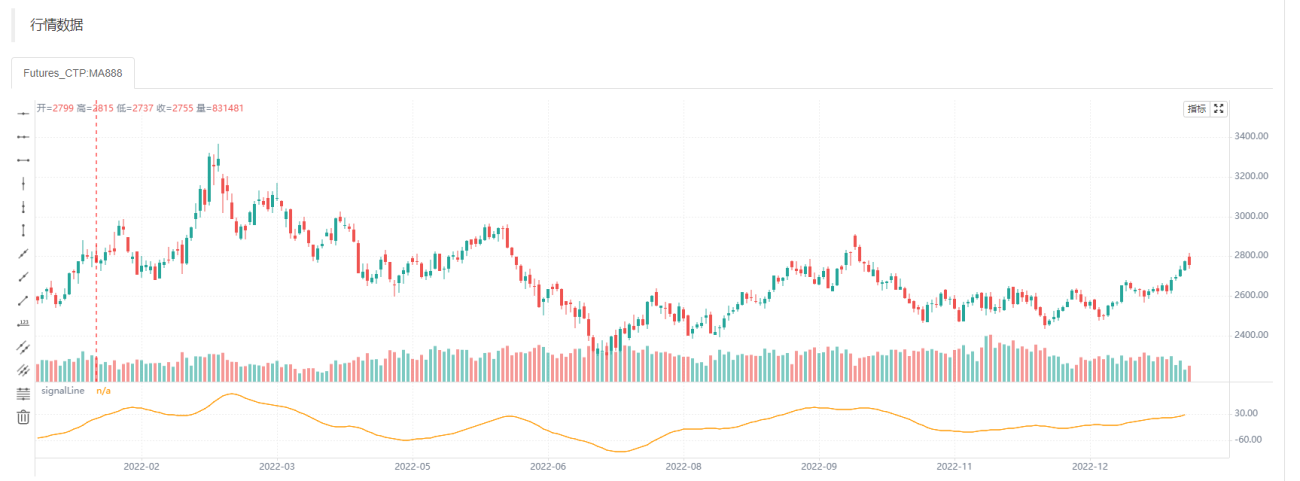Select the price channel line tool
This screenshot has width=1300, height=481.
point(24,347)
